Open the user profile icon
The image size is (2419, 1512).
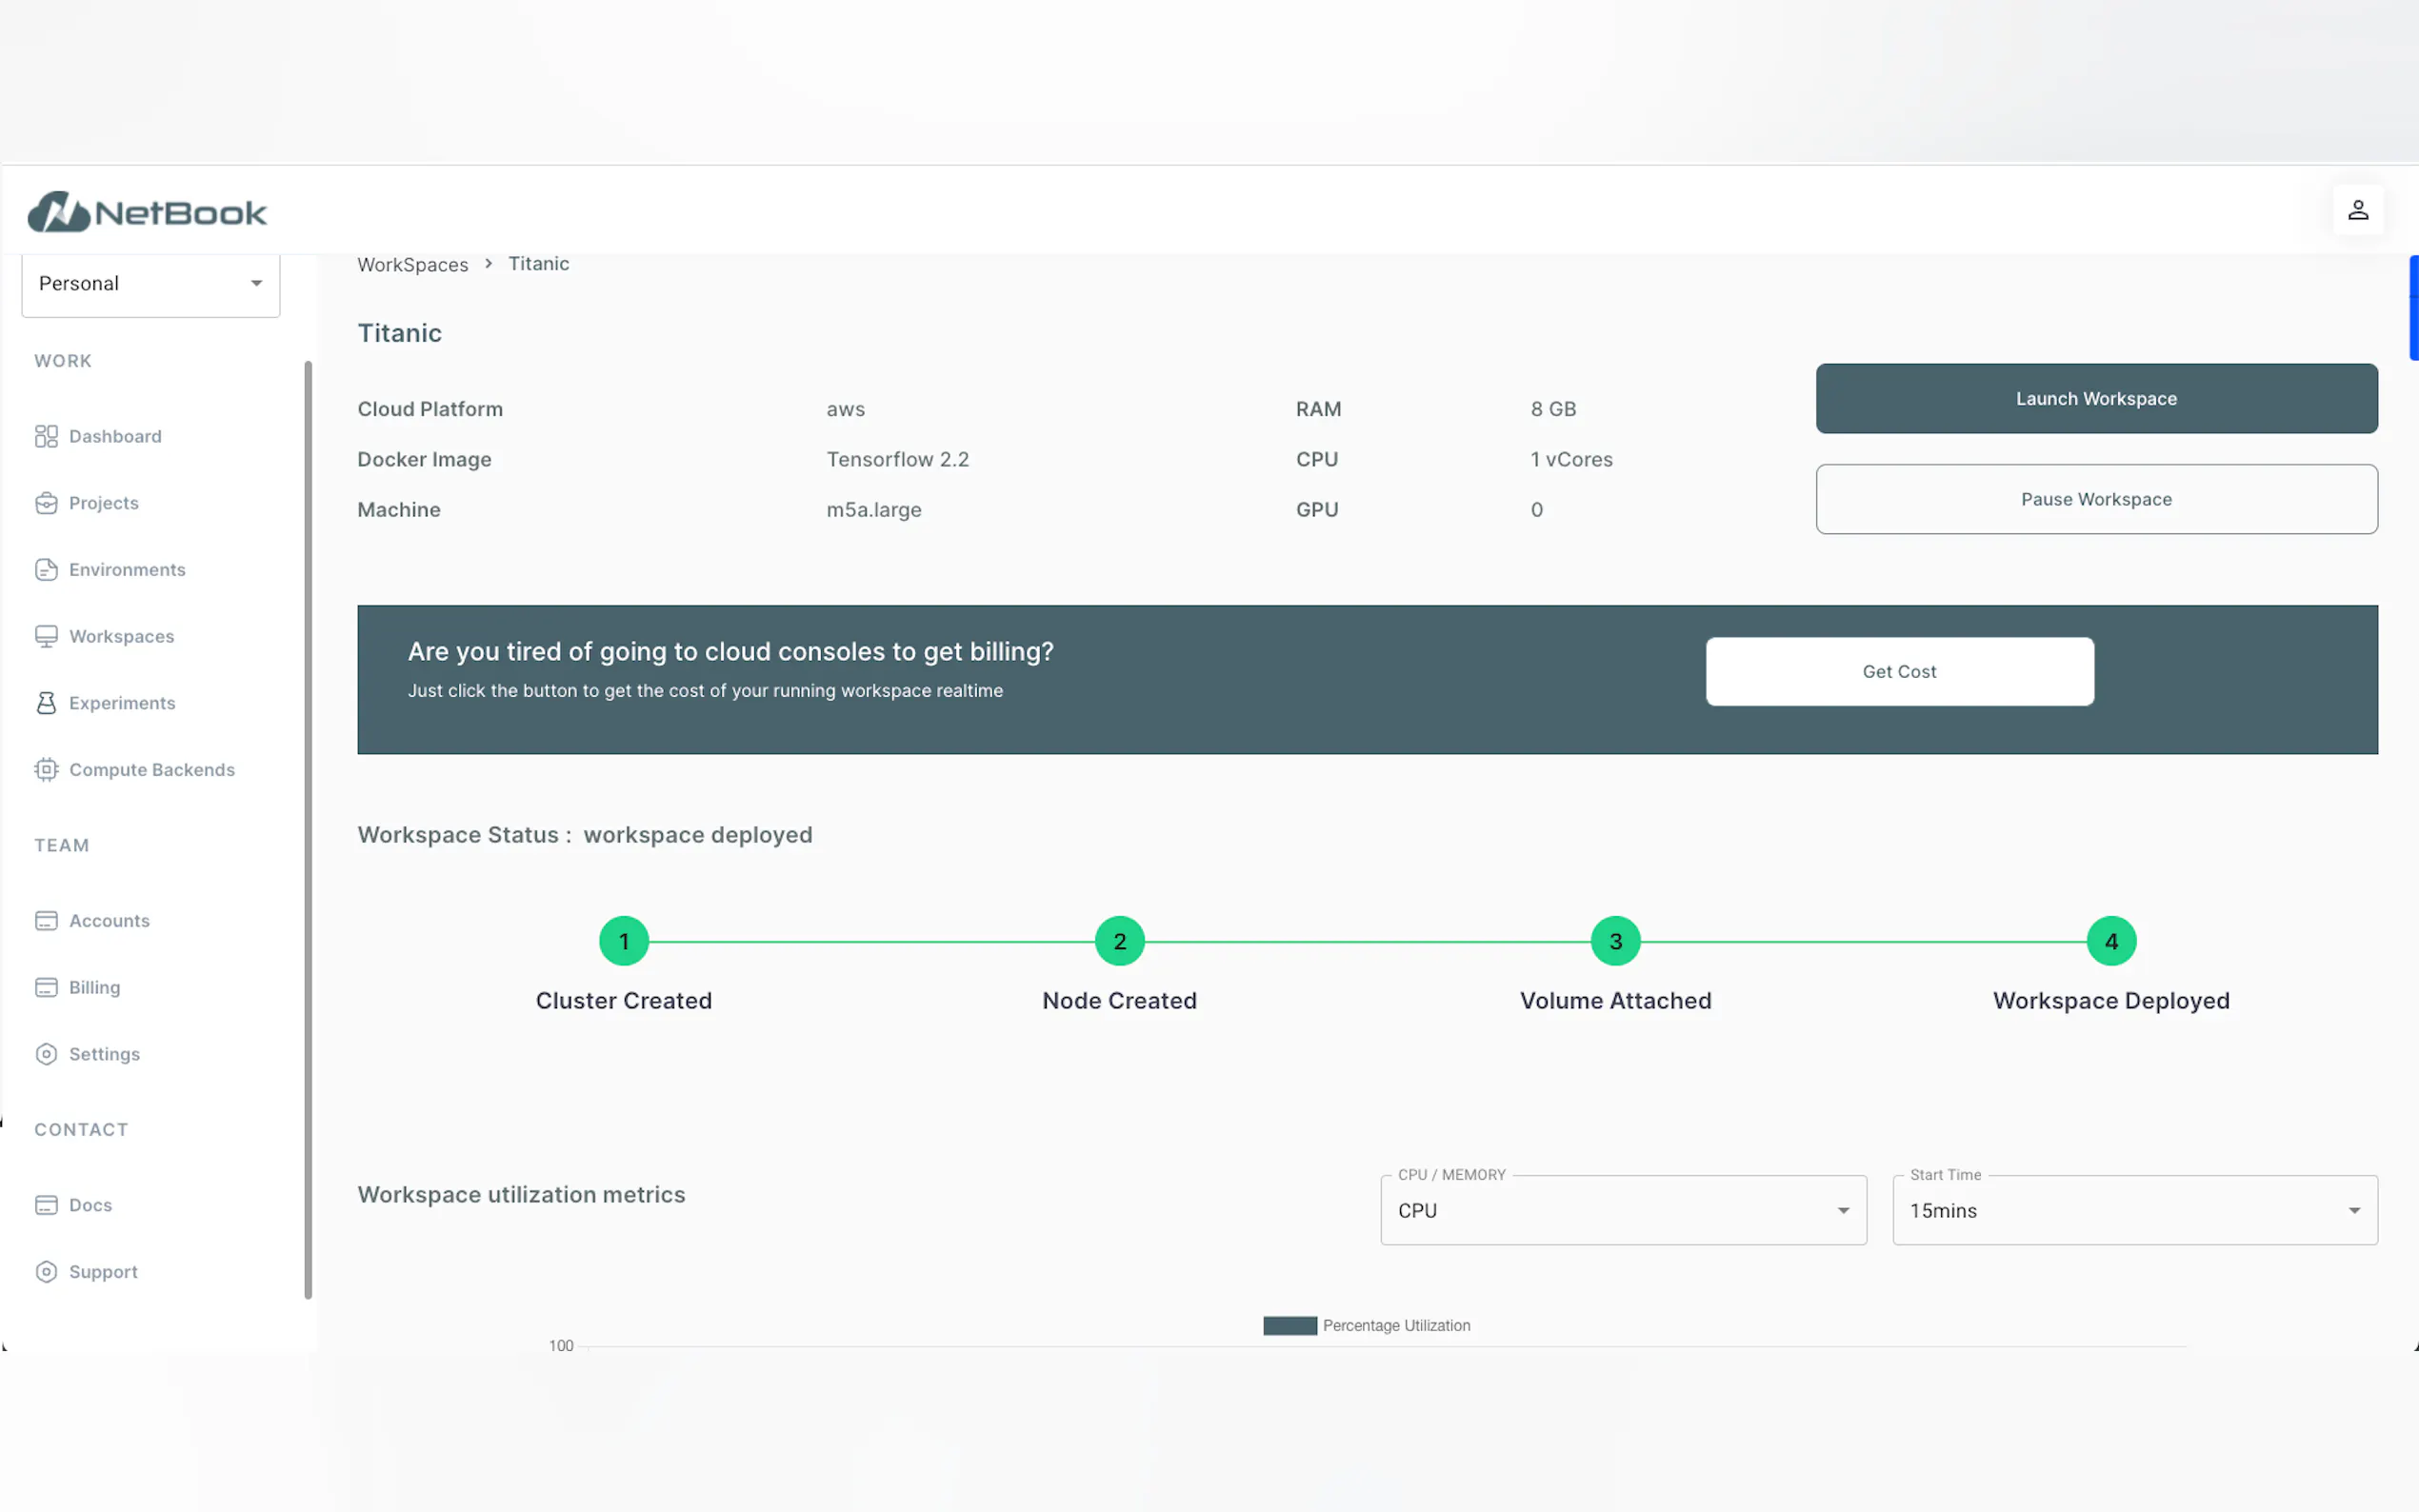[x=2357, y=210]
